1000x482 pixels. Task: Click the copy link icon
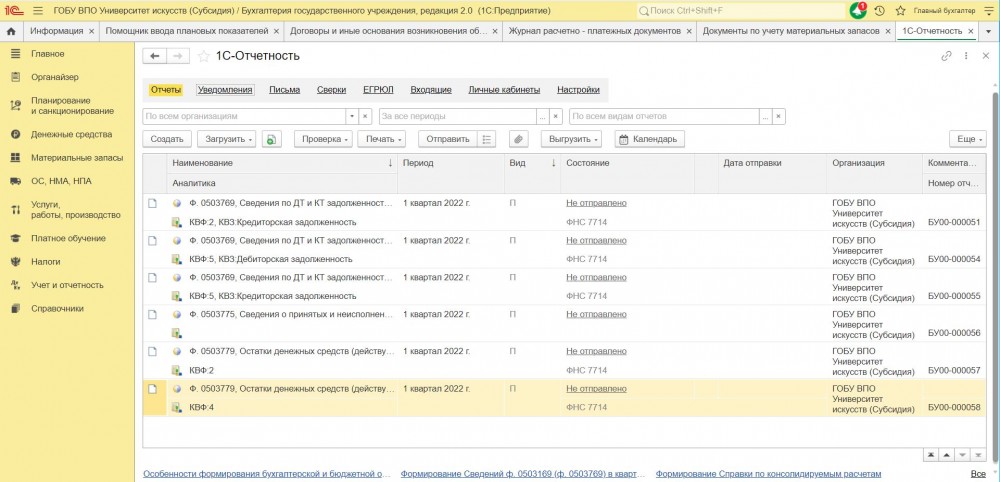click(946, 56)
